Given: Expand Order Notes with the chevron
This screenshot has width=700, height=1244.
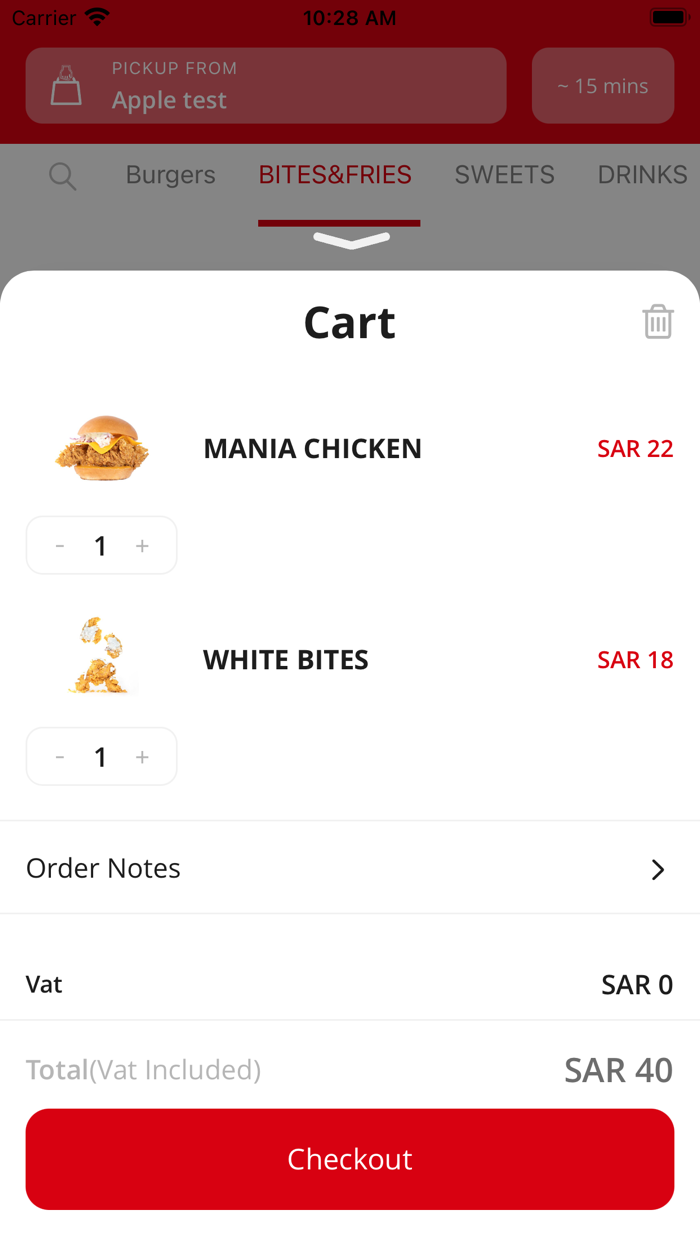Looking at the screenshot, I should (658, 869).
